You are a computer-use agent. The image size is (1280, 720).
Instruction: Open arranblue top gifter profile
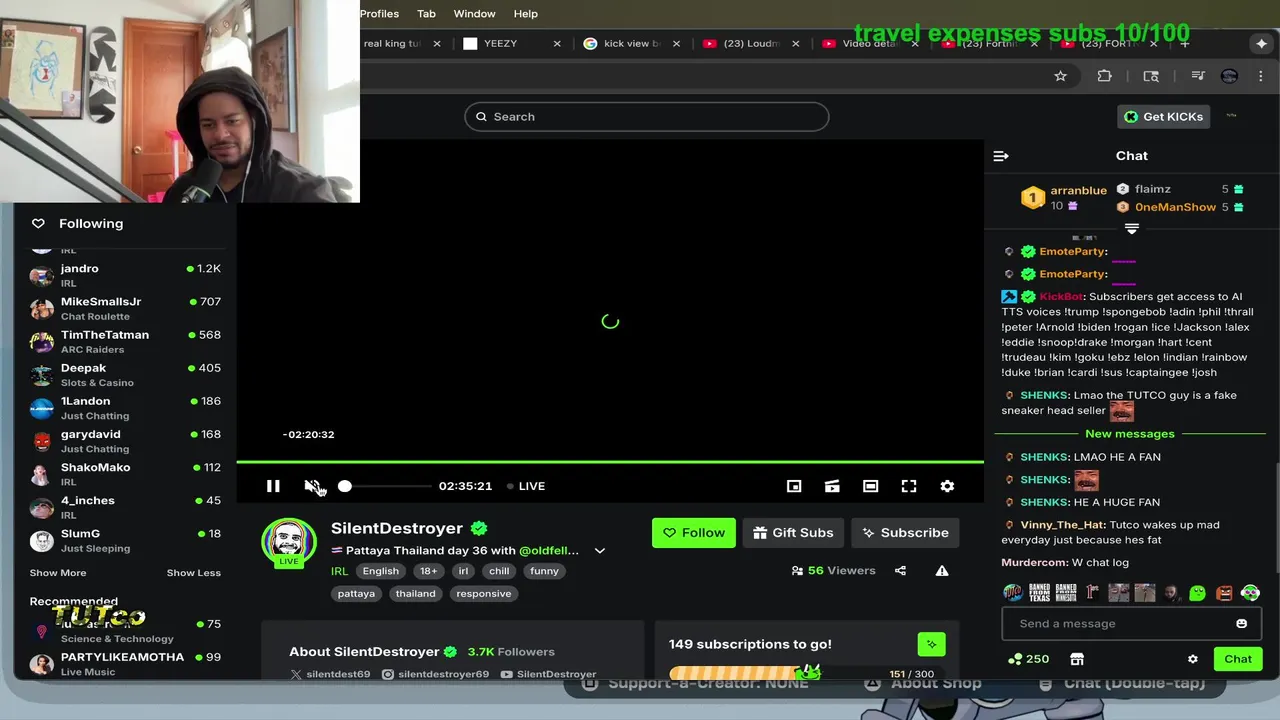pyautogui.click(x=1078, y=190)
